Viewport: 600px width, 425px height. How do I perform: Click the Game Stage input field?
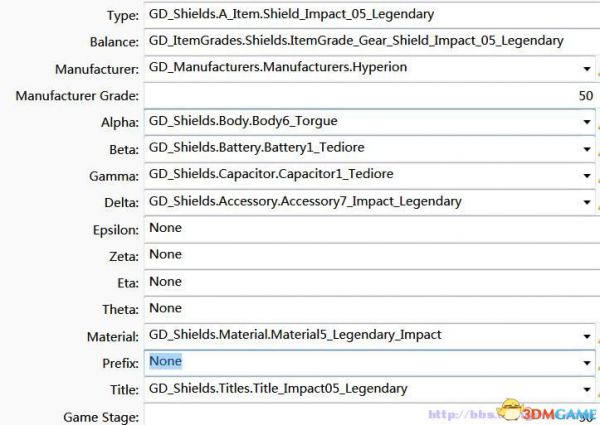click(x=370, y=415)
